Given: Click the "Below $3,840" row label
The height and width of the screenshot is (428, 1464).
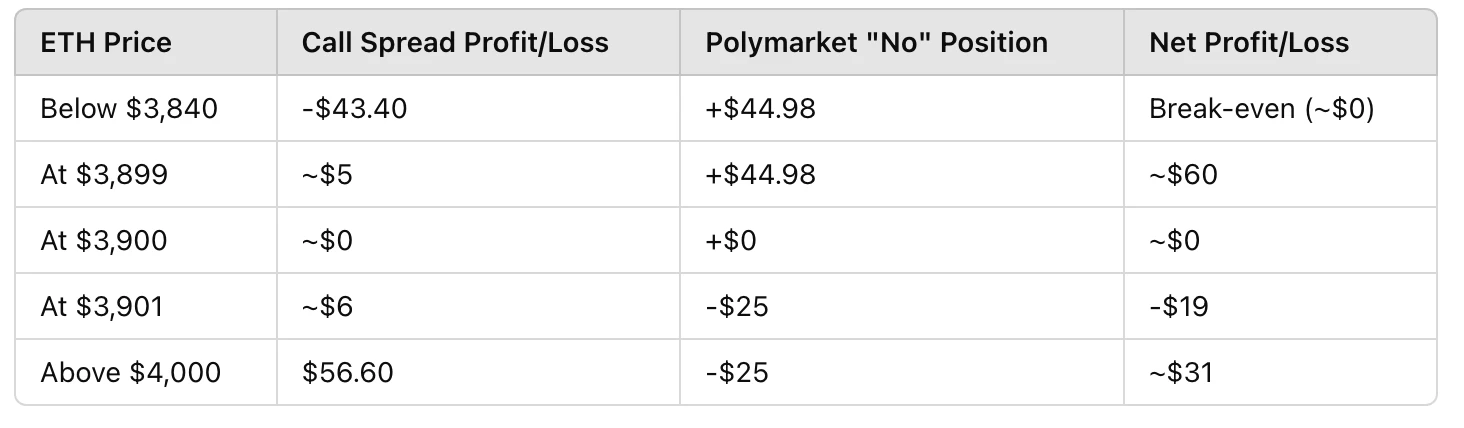Looking at the screenshot, I should pos(129,108).
